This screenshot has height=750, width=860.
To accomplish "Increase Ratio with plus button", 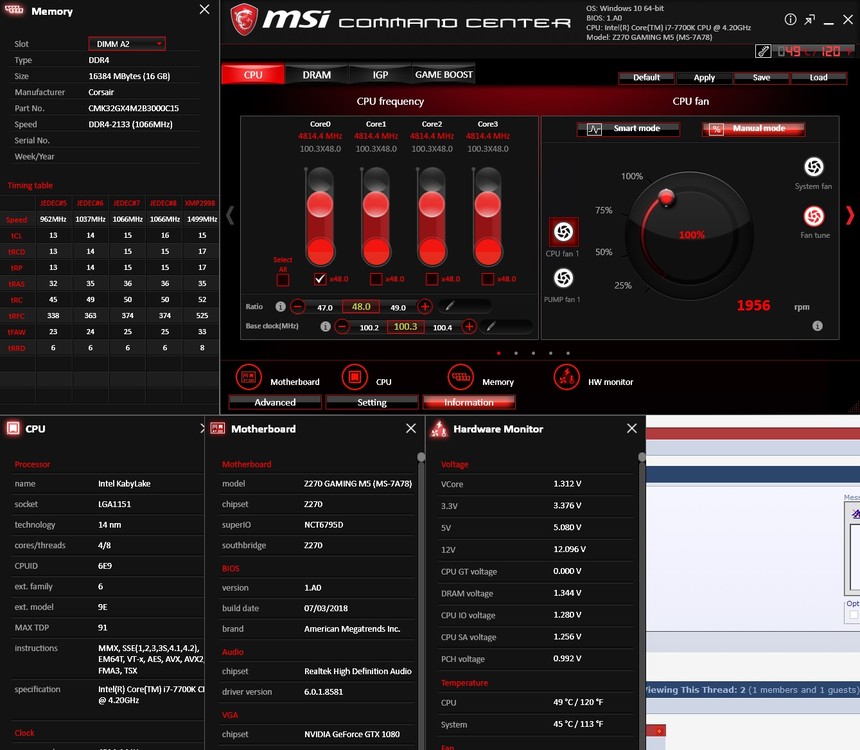I will point(425,307).
